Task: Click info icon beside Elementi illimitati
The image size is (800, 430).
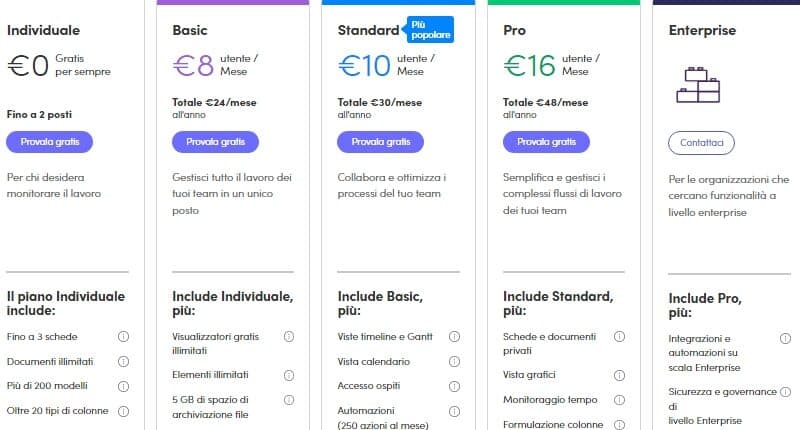Action: tap(289, 375)
